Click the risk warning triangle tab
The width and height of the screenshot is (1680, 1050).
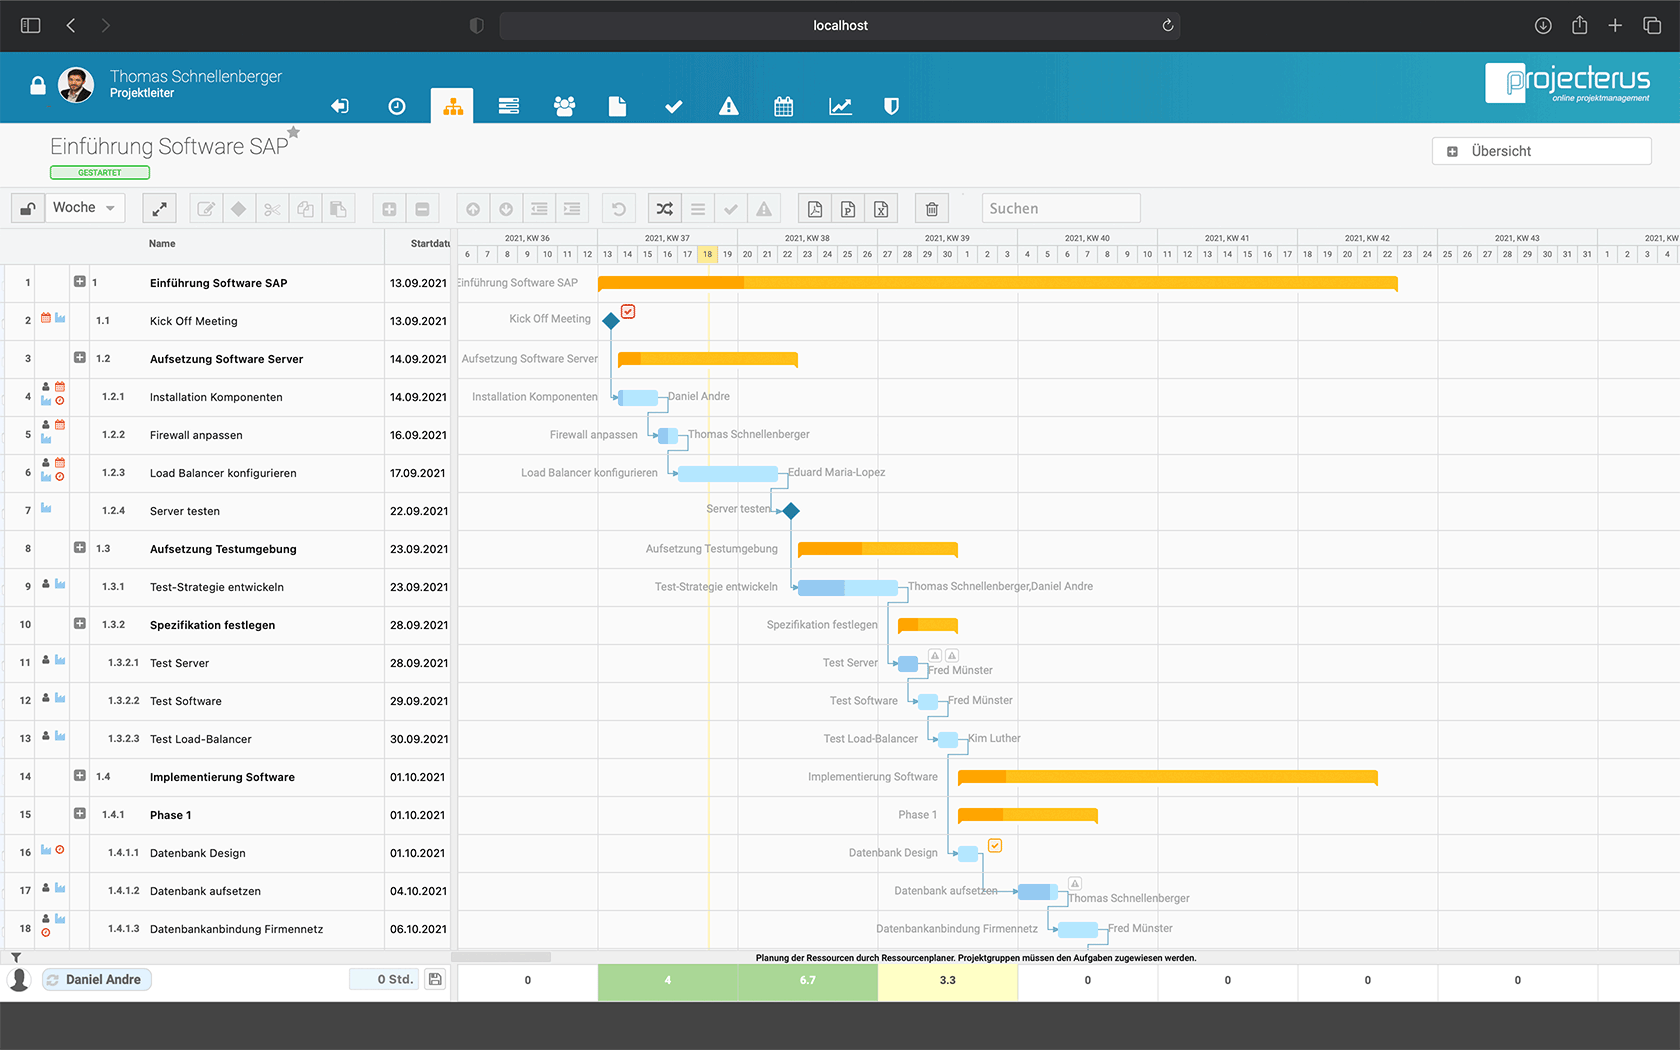point(729,106)
